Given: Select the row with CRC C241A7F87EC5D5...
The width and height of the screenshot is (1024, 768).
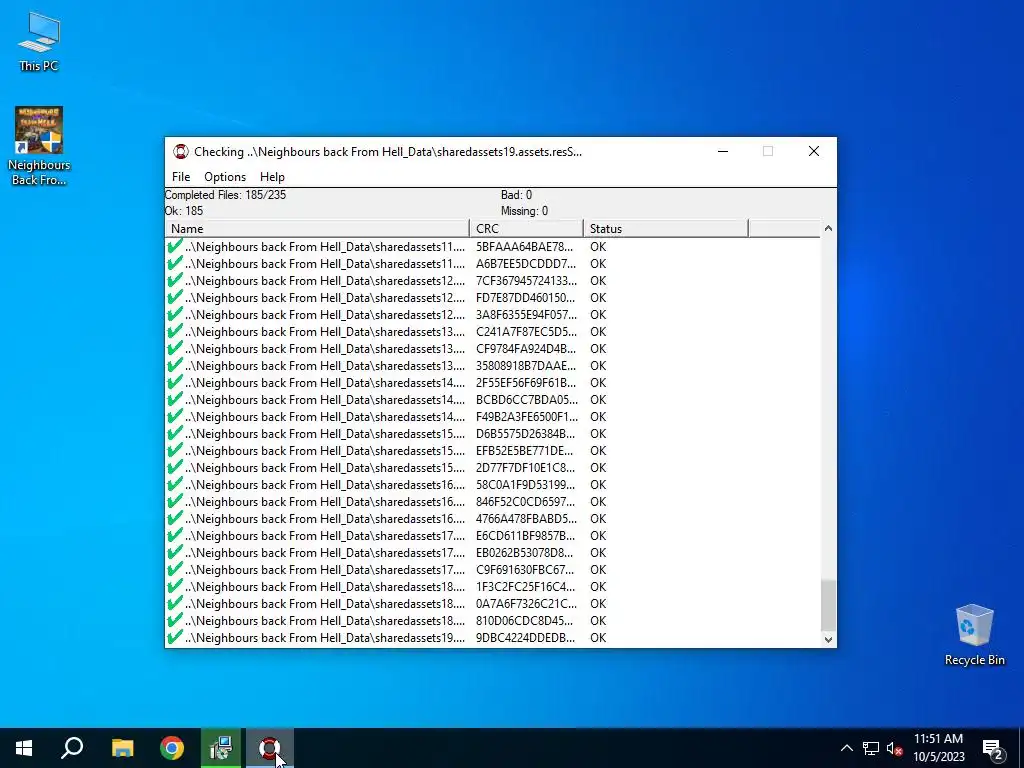Looking at the screenshot, I should [492, 332].
